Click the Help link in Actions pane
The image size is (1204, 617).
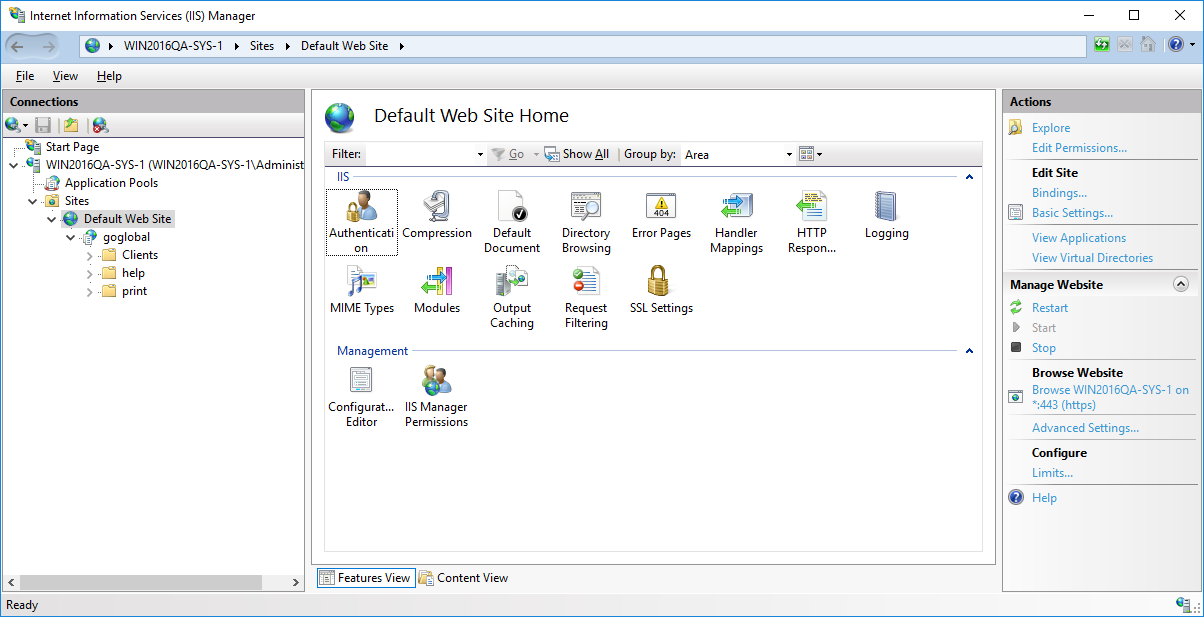1044,498
